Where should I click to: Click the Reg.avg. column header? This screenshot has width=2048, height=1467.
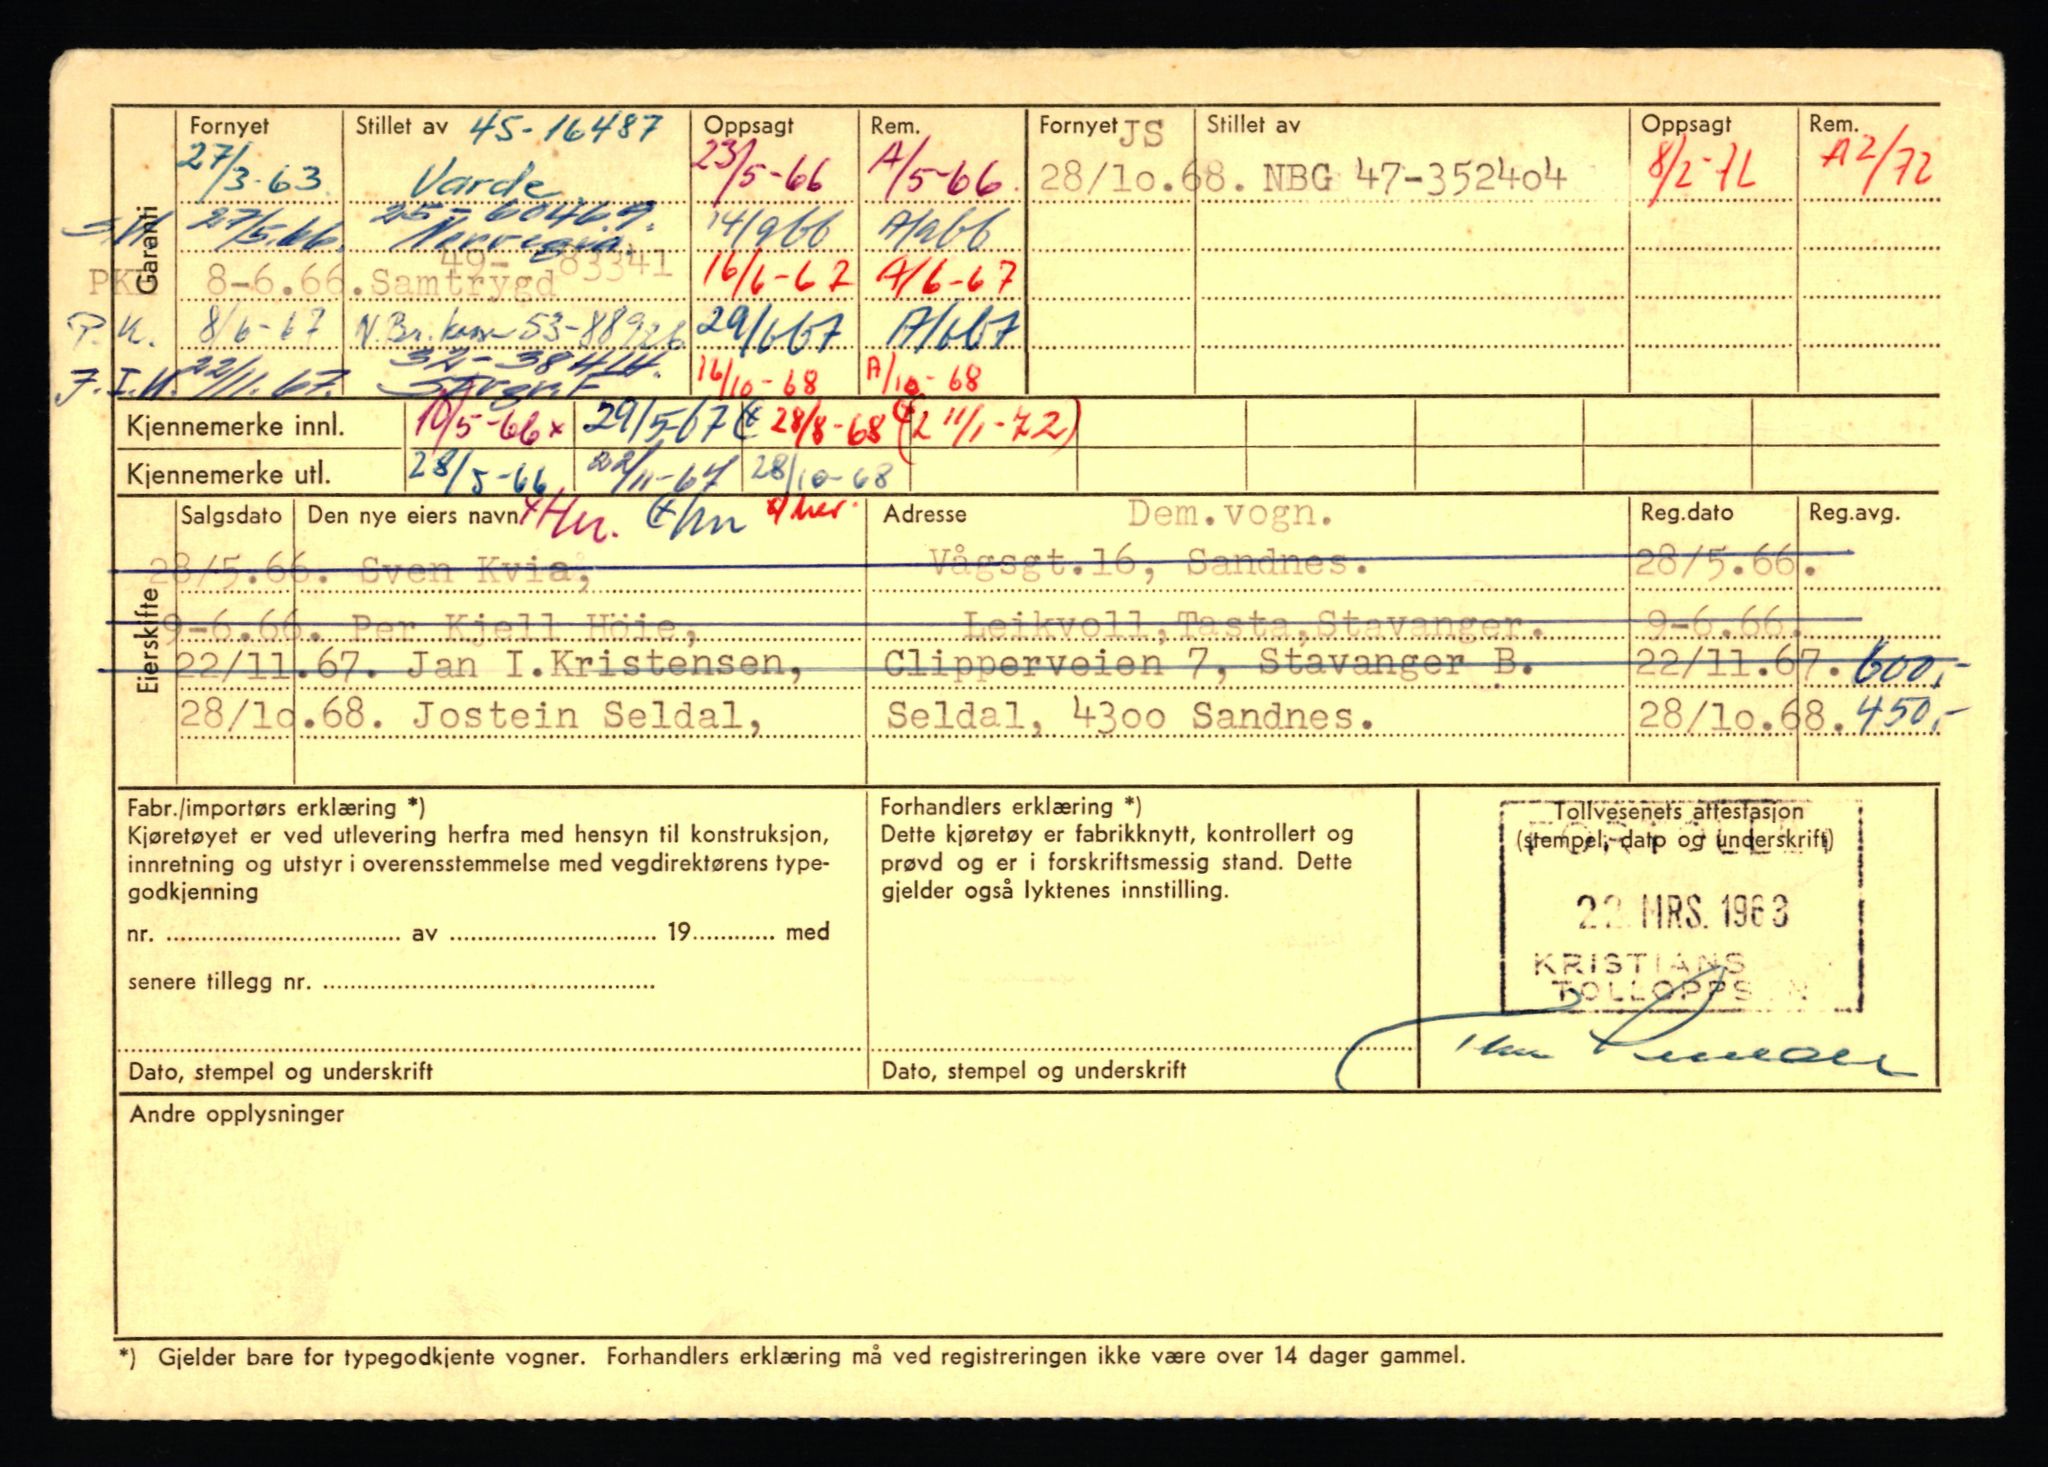pyautogui.click(x=1855, y=513)
